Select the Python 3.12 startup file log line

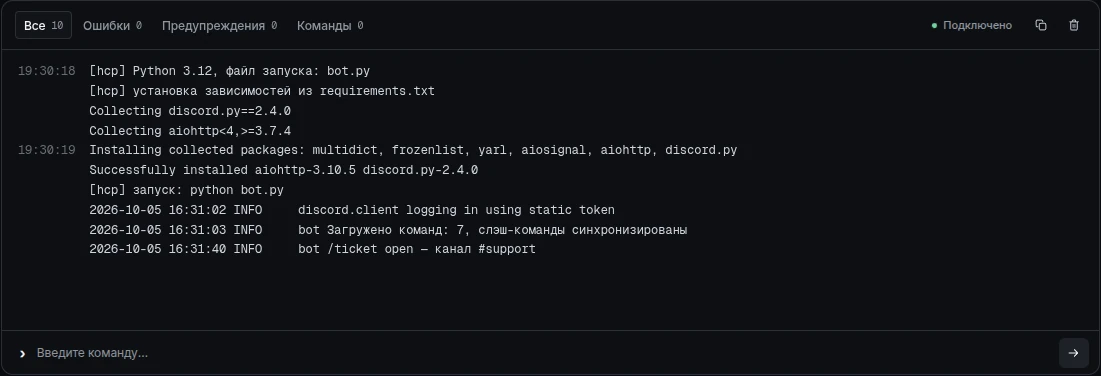pos(230,71)
